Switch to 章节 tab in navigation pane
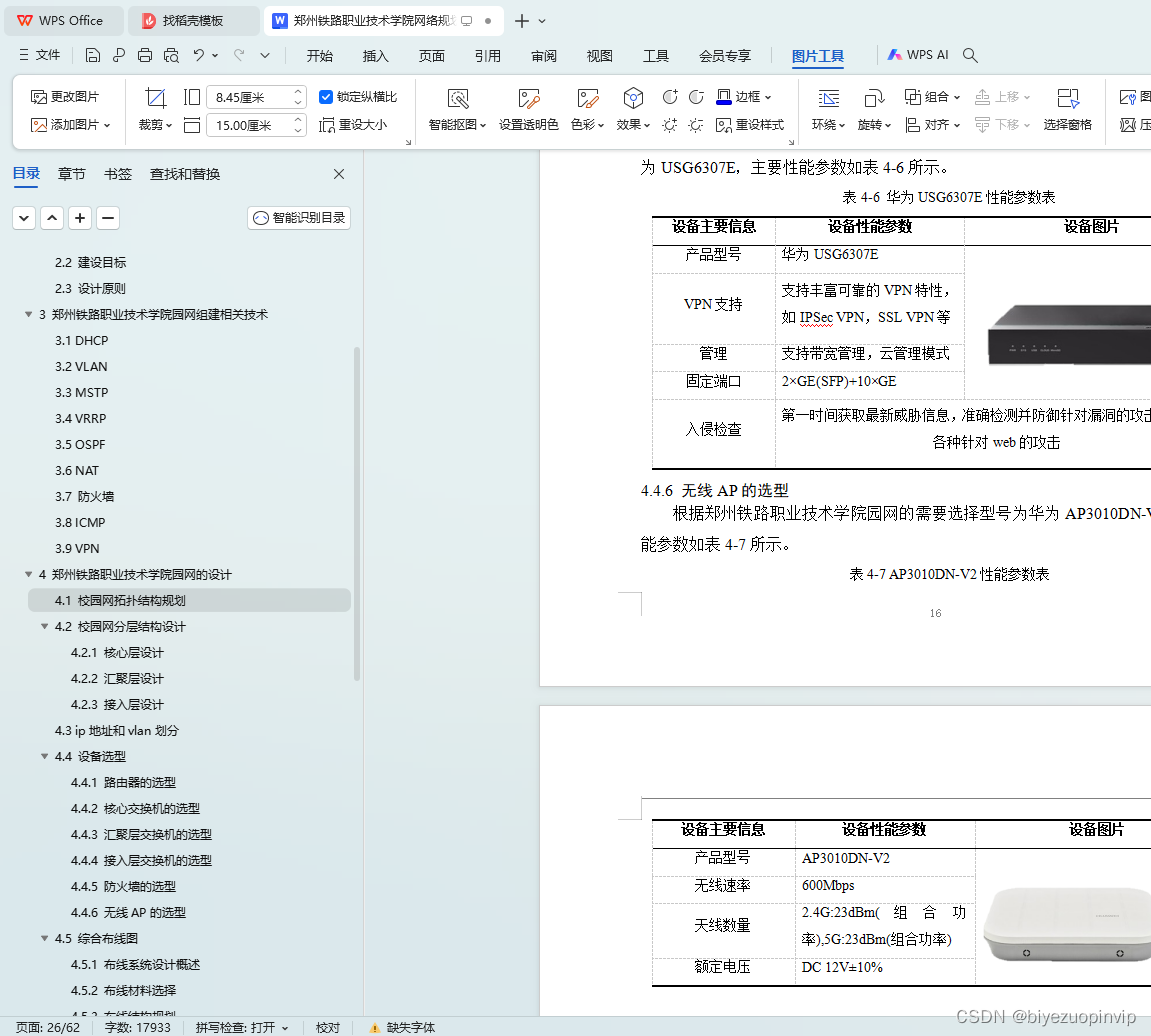Image resolution: width=1151 pixels, height=1036 pixels. click(x=71, y=174)
